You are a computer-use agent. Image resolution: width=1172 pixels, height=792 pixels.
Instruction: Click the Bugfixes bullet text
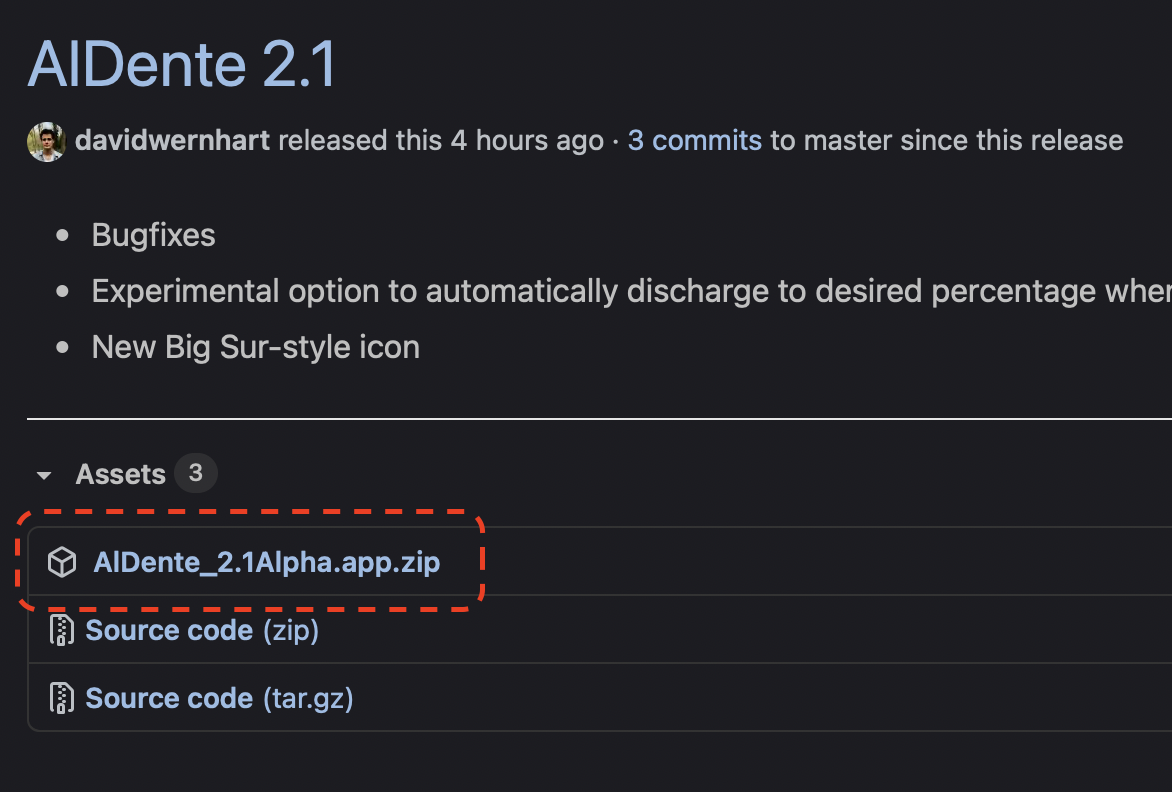(x=153, y=235)
